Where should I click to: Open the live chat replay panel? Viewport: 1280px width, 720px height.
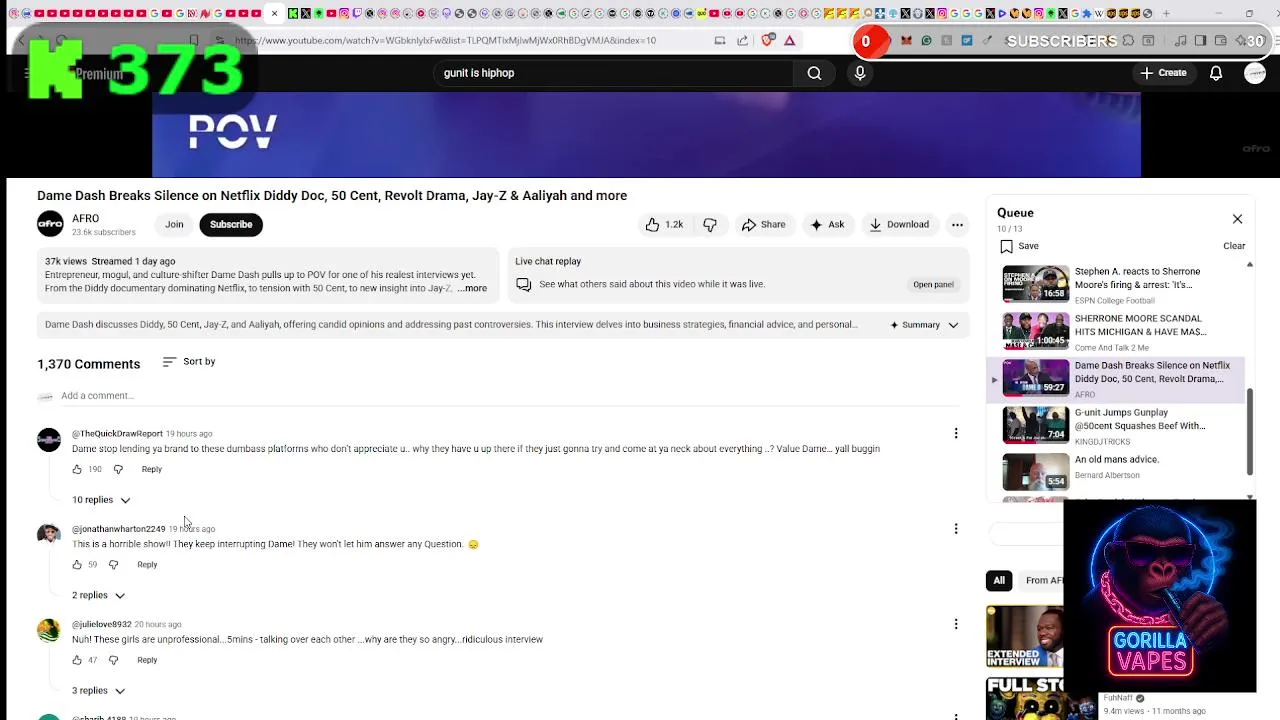[x=933, y=284]
